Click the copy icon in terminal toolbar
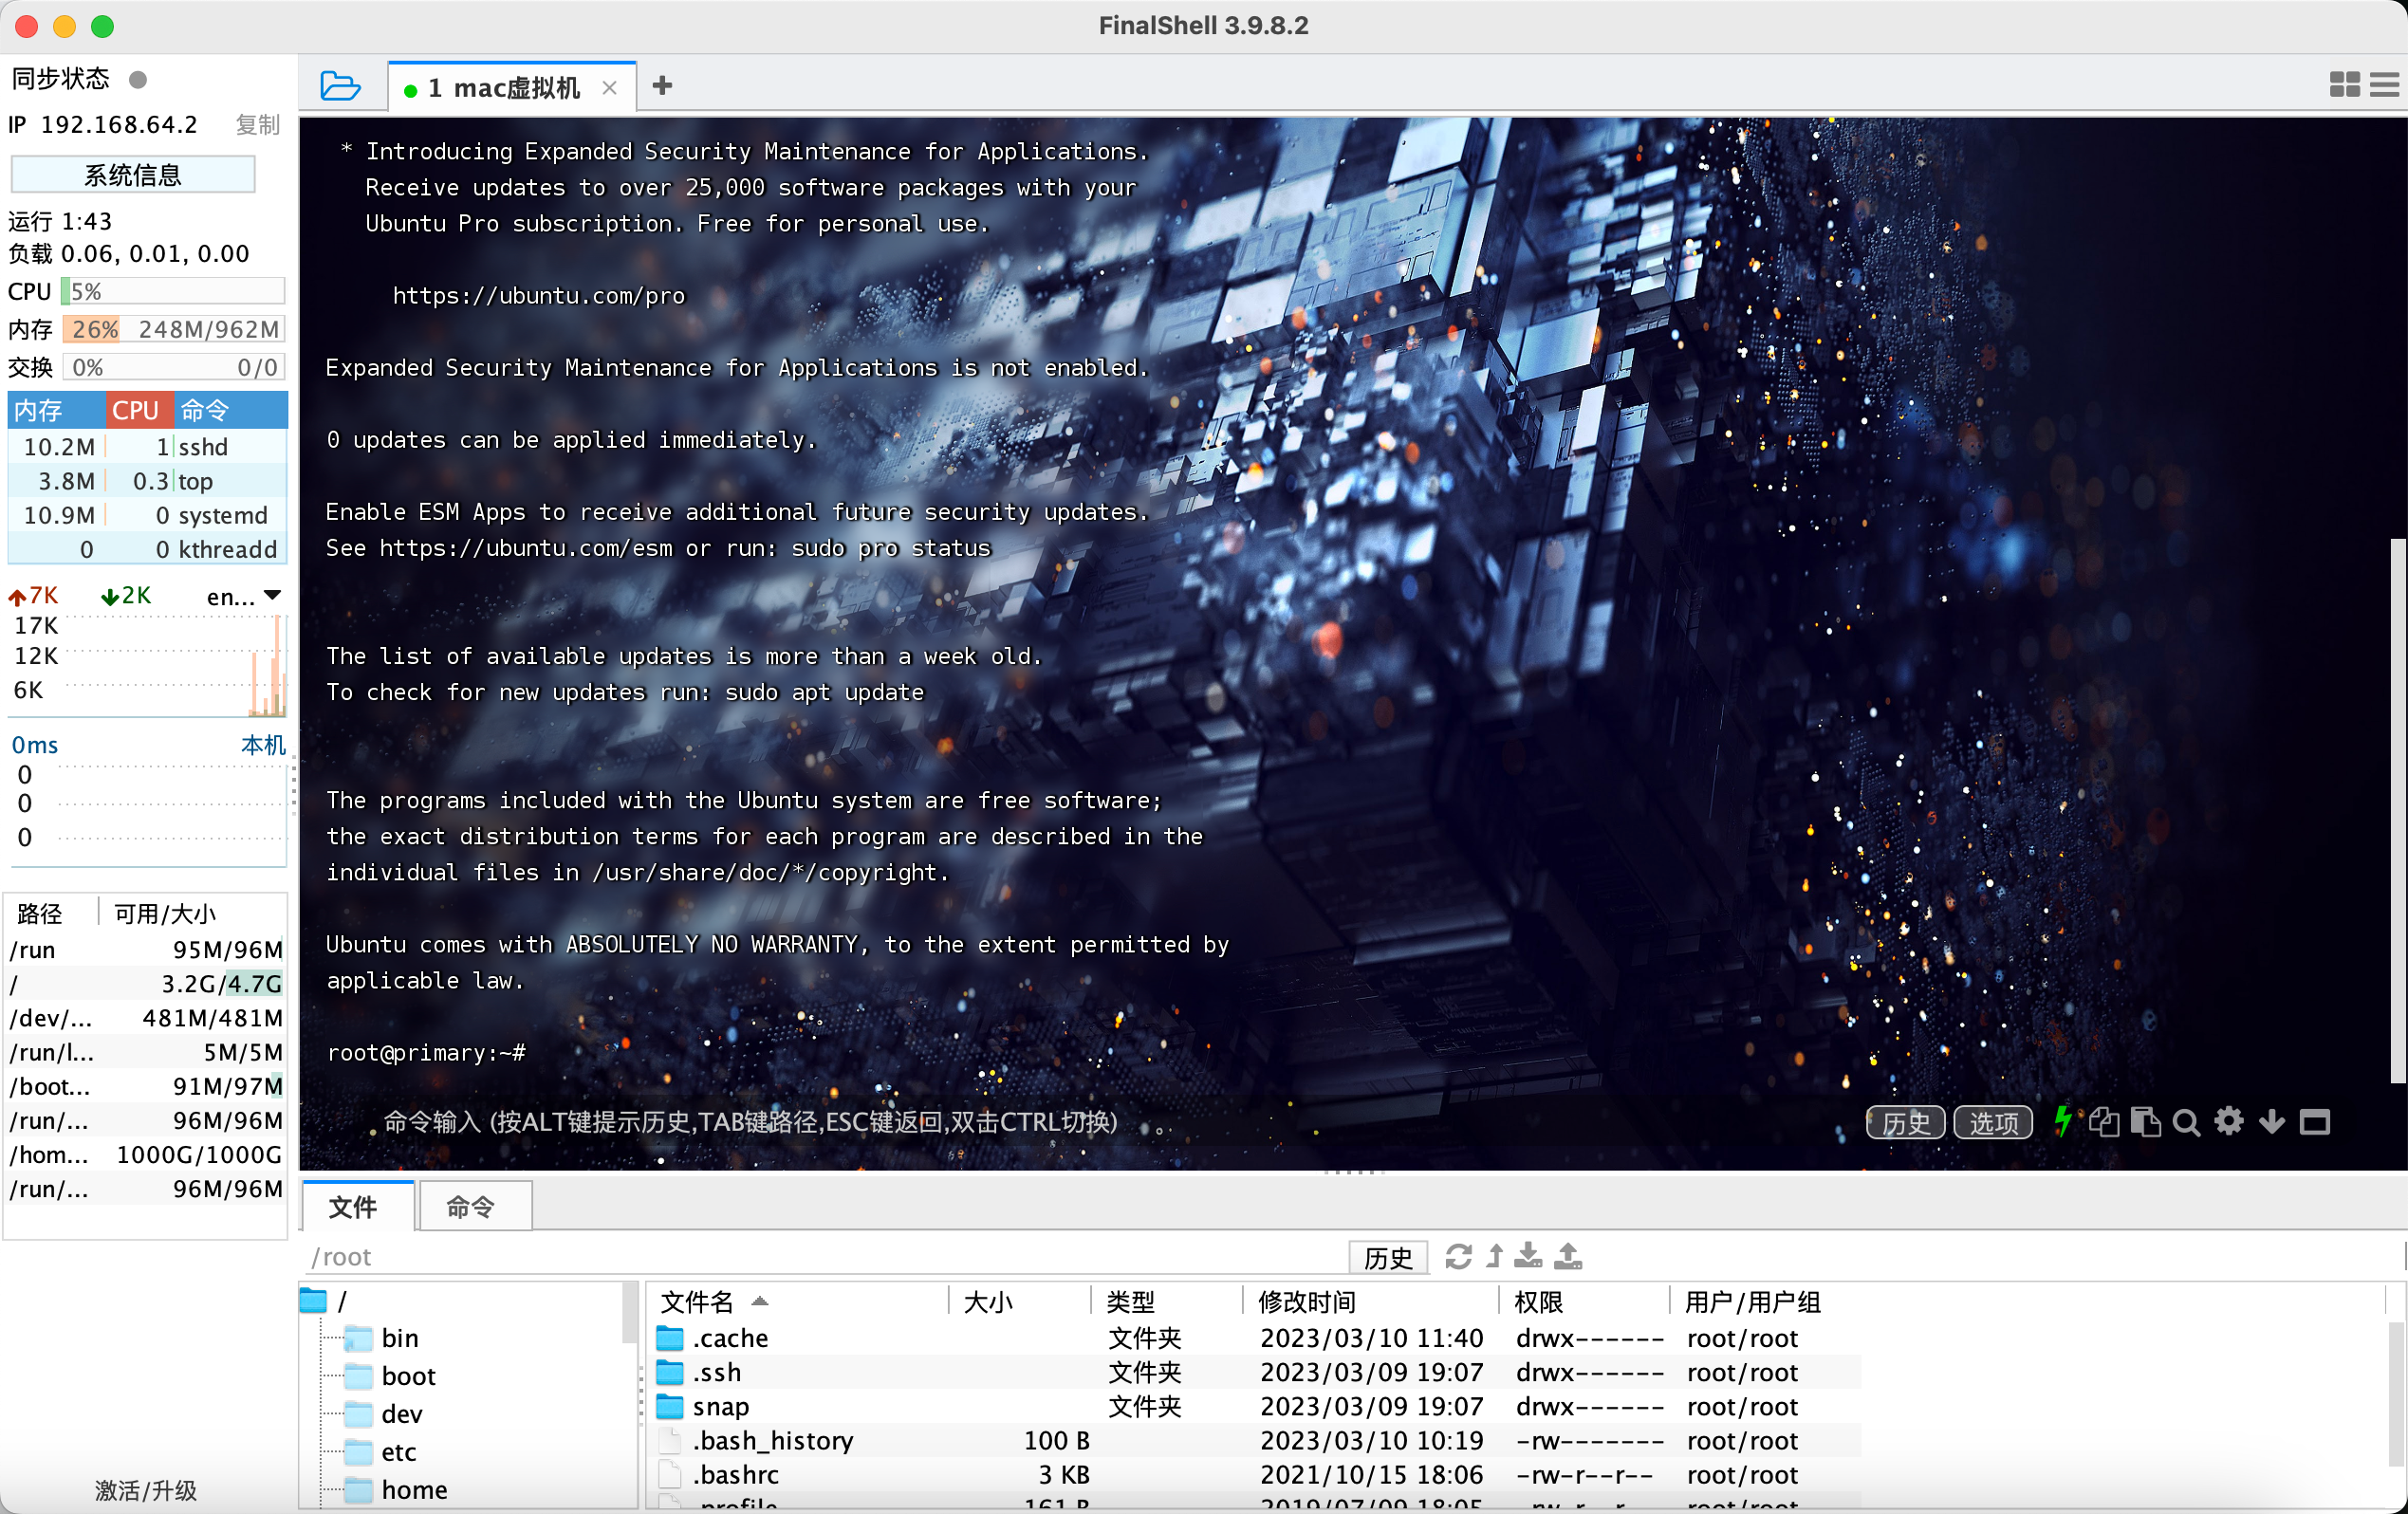The width and height of the screenshot is (2408, 1514). [x=2104, y=1122]
